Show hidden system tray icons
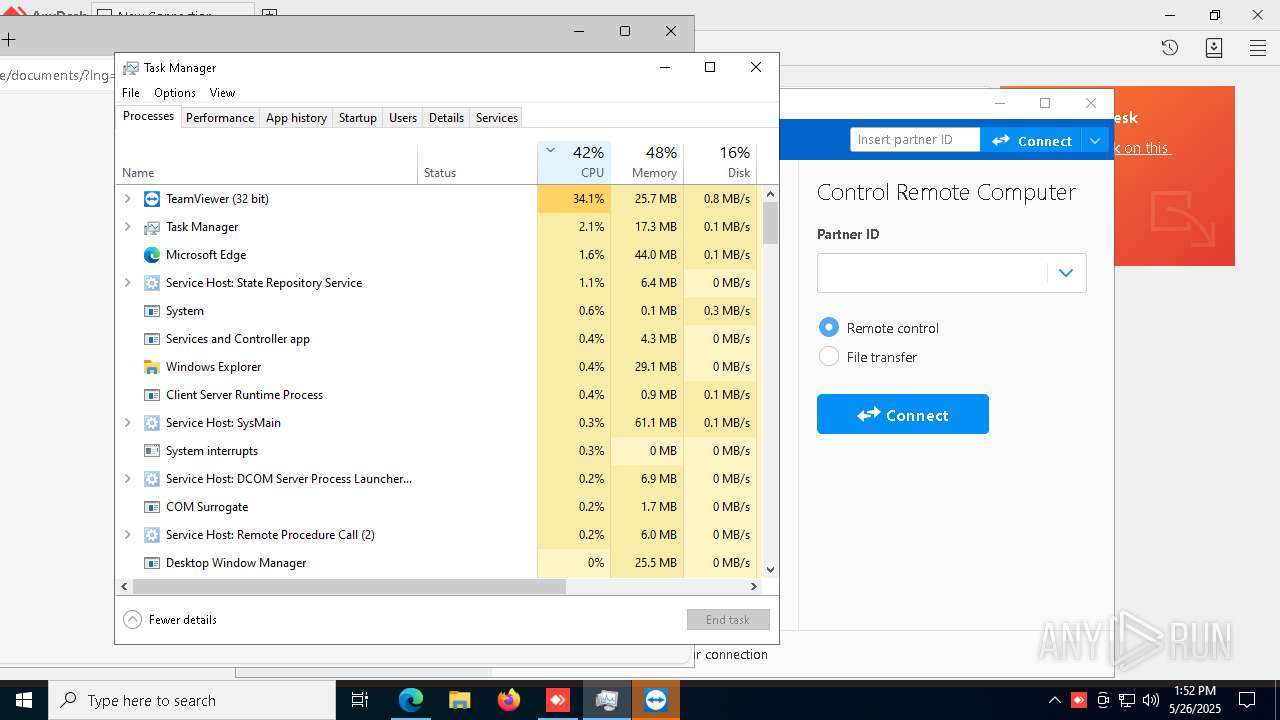This screenshot has height=720, width=1280. [1054, 700]
